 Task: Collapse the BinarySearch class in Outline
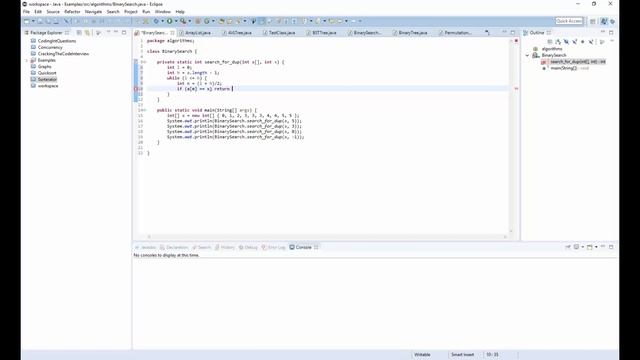[x=527, y=55]
